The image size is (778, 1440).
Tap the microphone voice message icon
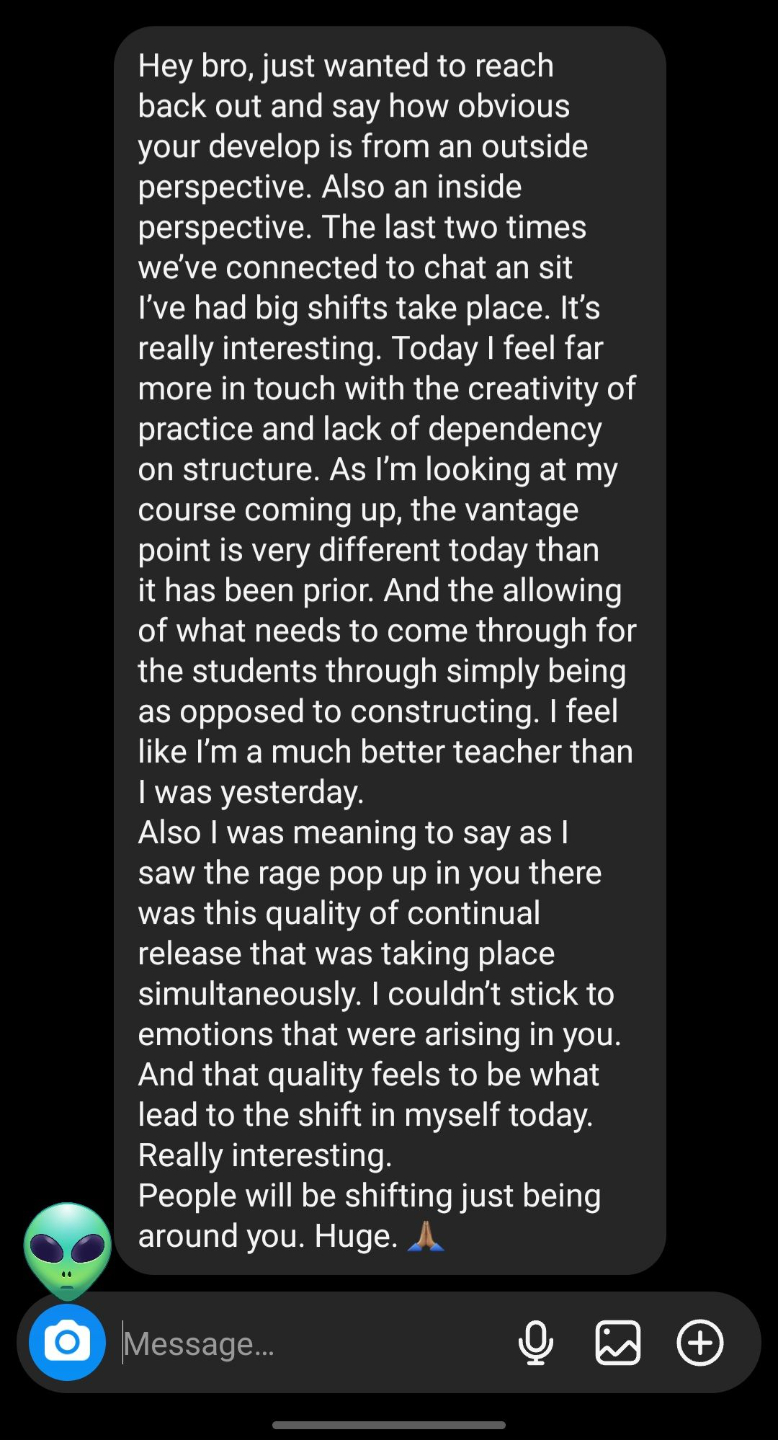click(536, 1342)
